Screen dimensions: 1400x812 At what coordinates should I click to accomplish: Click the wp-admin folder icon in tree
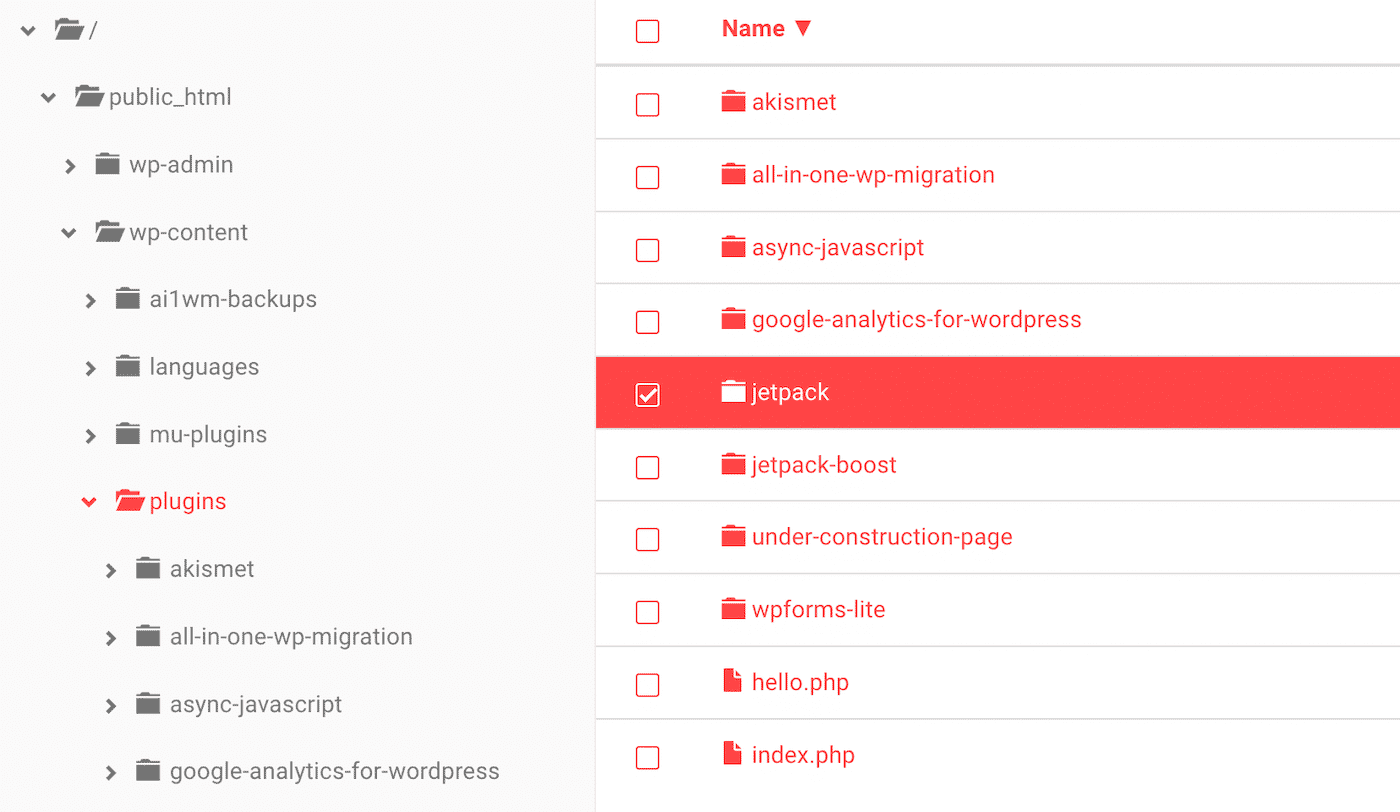tap(108, 164)
